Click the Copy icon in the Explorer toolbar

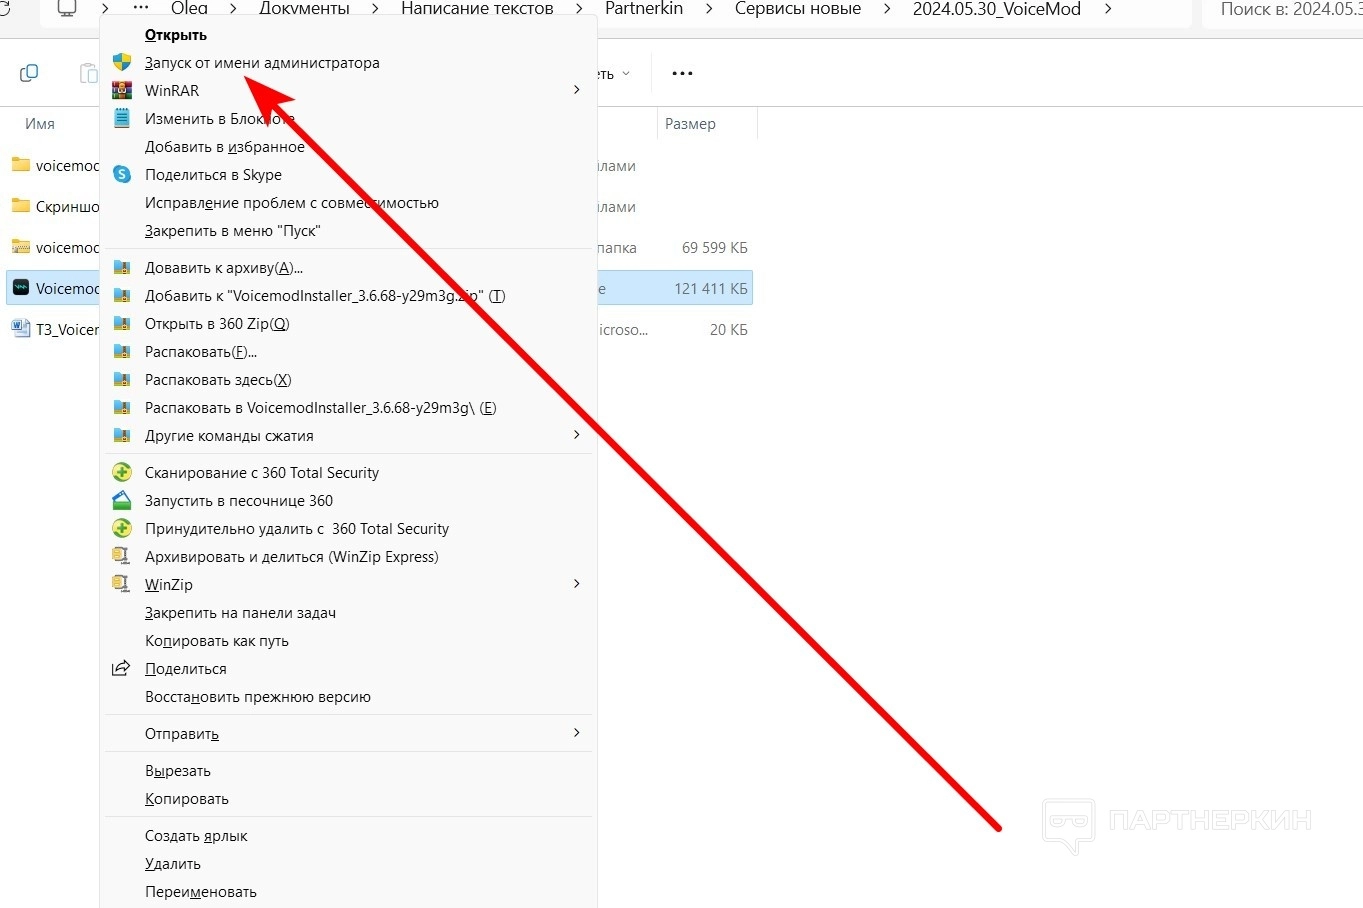point(29,73)
